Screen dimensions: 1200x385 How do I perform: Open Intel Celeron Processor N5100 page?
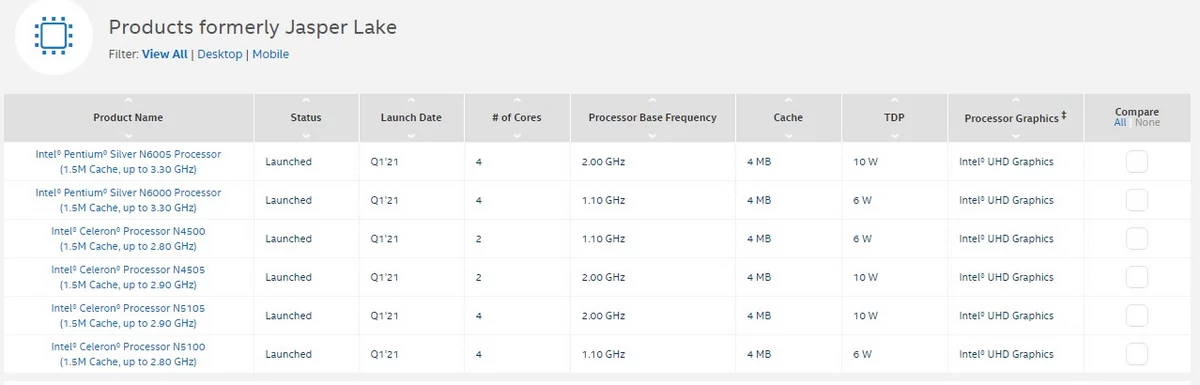tap(128, 354)
